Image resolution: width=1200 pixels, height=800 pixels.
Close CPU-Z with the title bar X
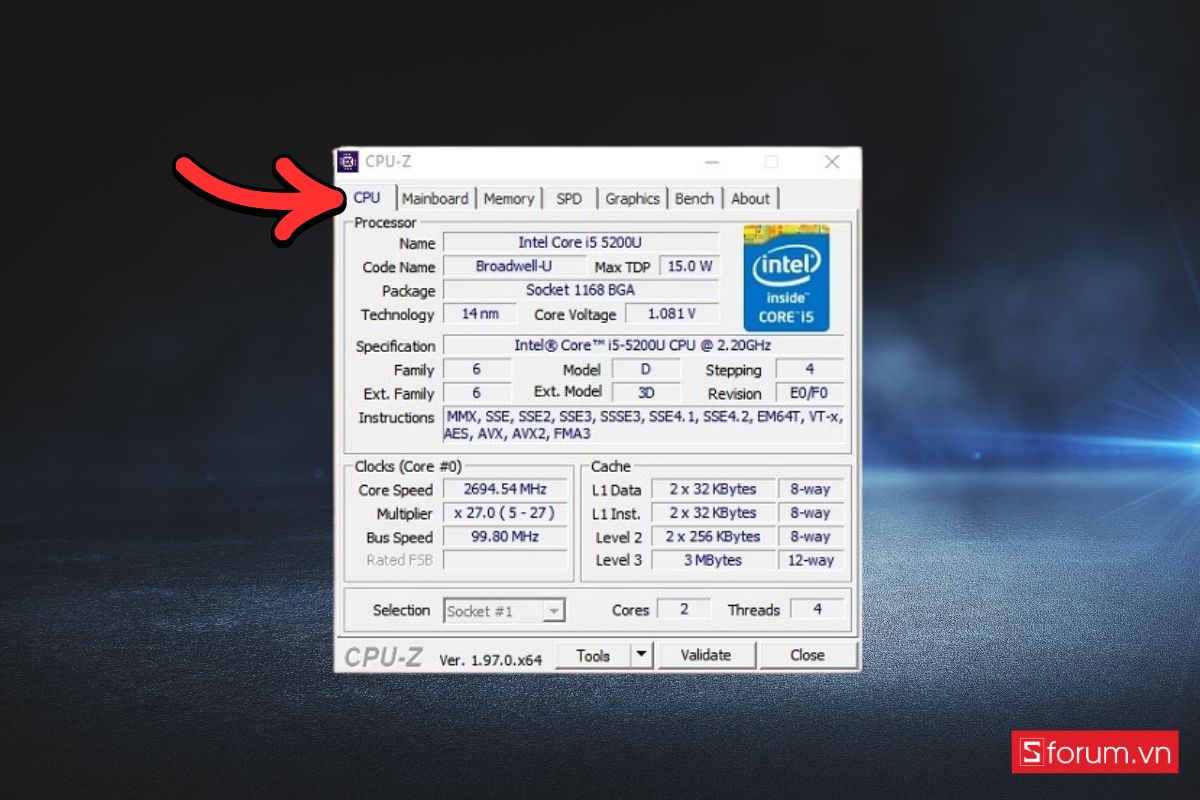click(832, 162)
